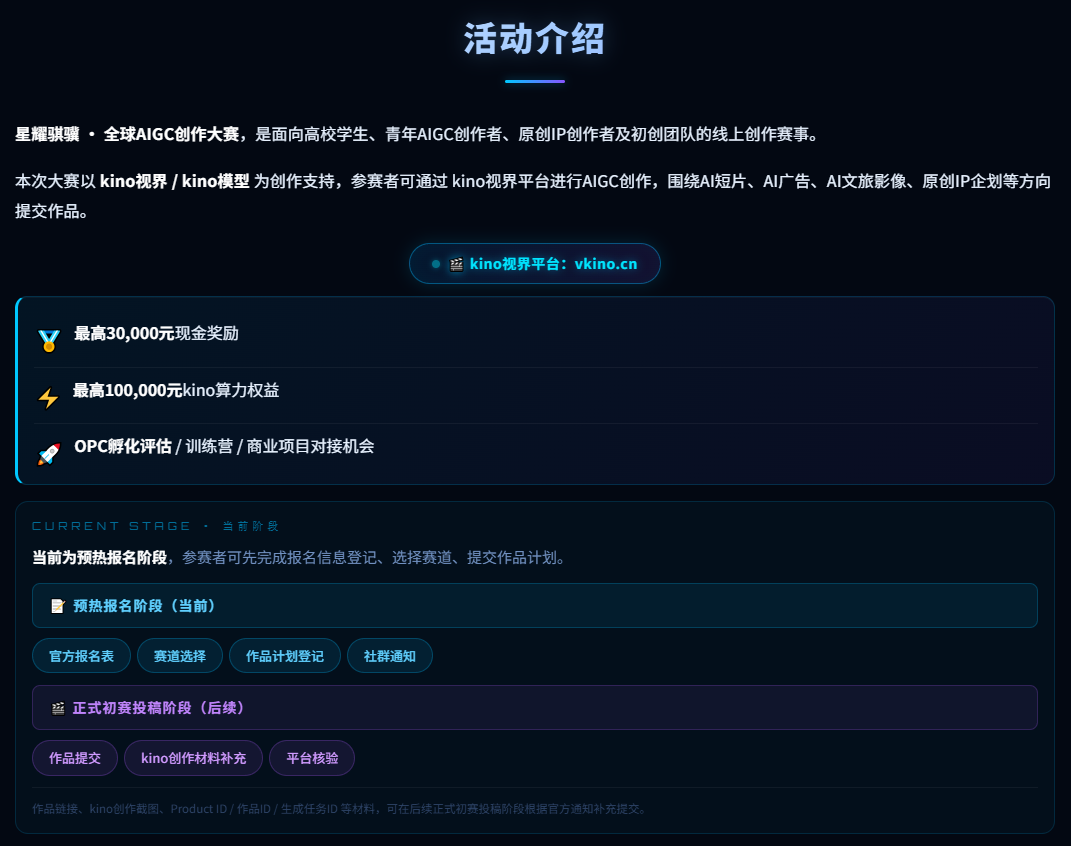1071x846 pixels.
Task: Click the medal icon beside 30,000元现金奖励
Action: [x=48, y=340]
